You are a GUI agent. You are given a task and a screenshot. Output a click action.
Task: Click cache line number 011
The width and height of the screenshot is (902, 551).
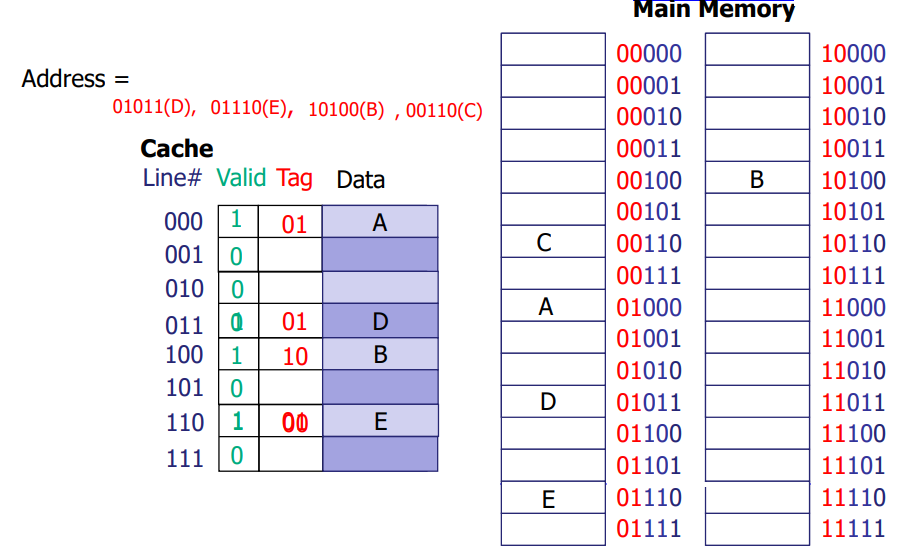tap(184, 326)
